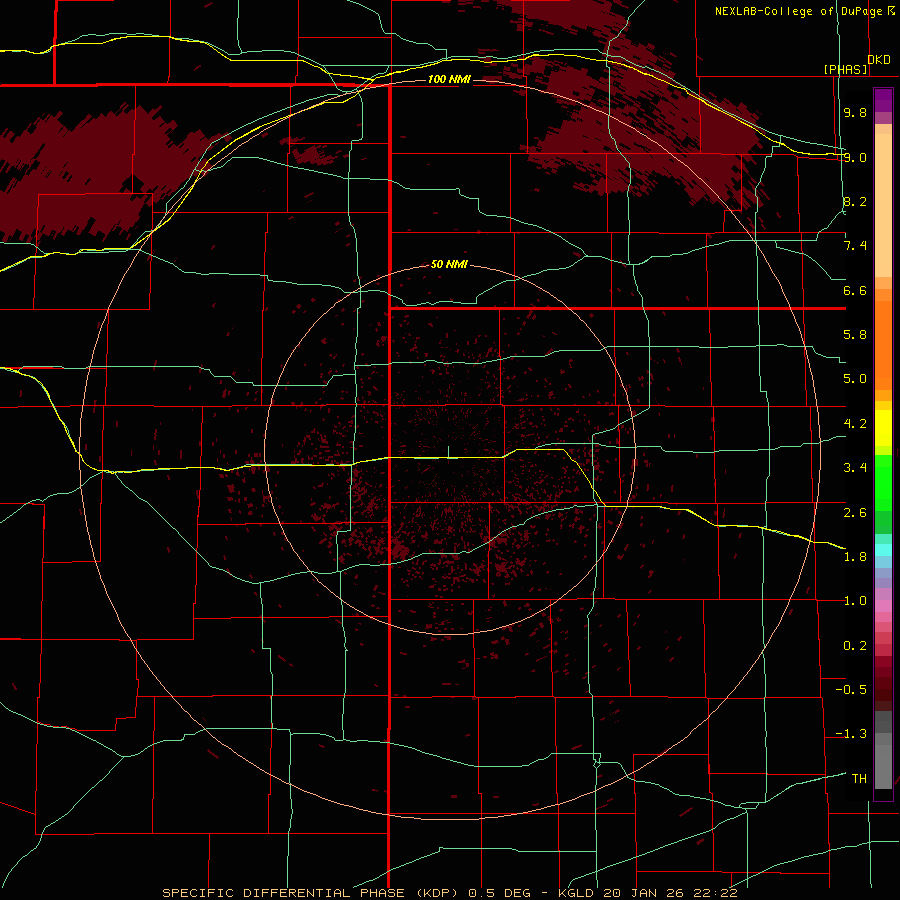Pick the purple color at the legend top

883,100
